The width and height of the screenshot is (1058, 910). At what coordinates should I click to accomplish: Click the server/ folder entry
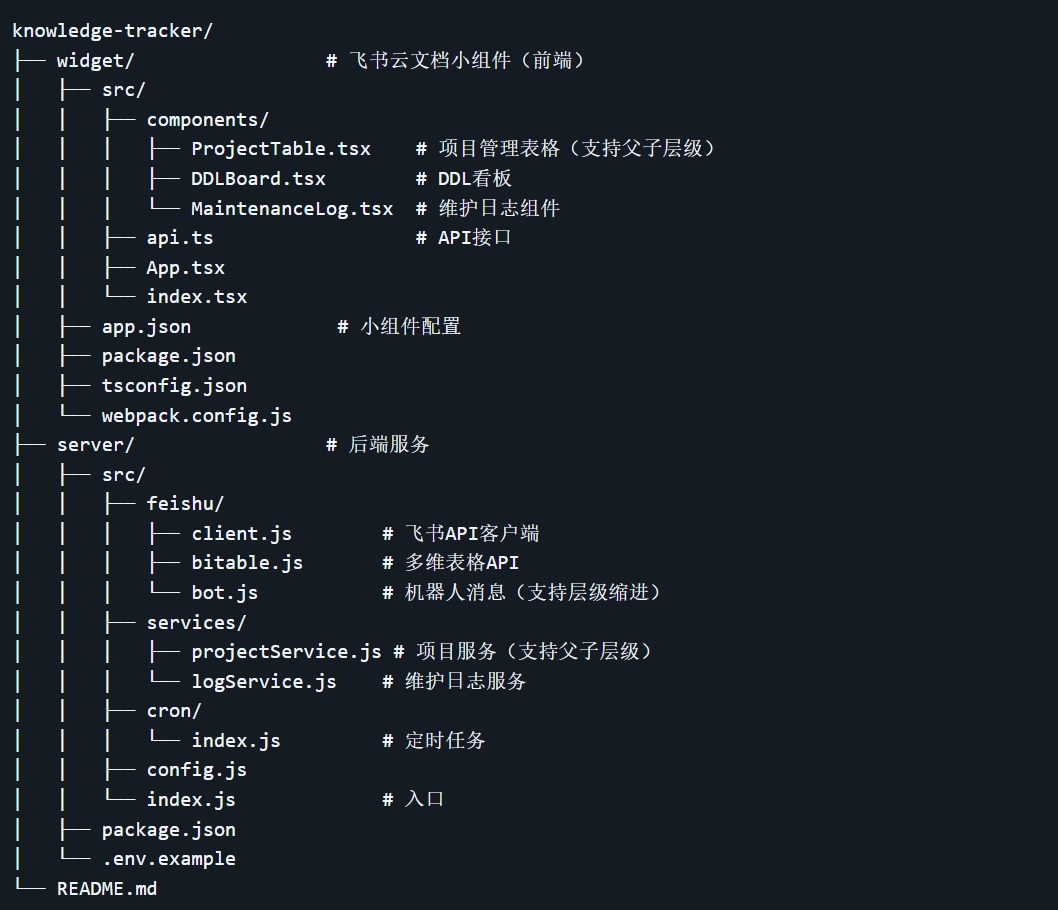point(96,445)
